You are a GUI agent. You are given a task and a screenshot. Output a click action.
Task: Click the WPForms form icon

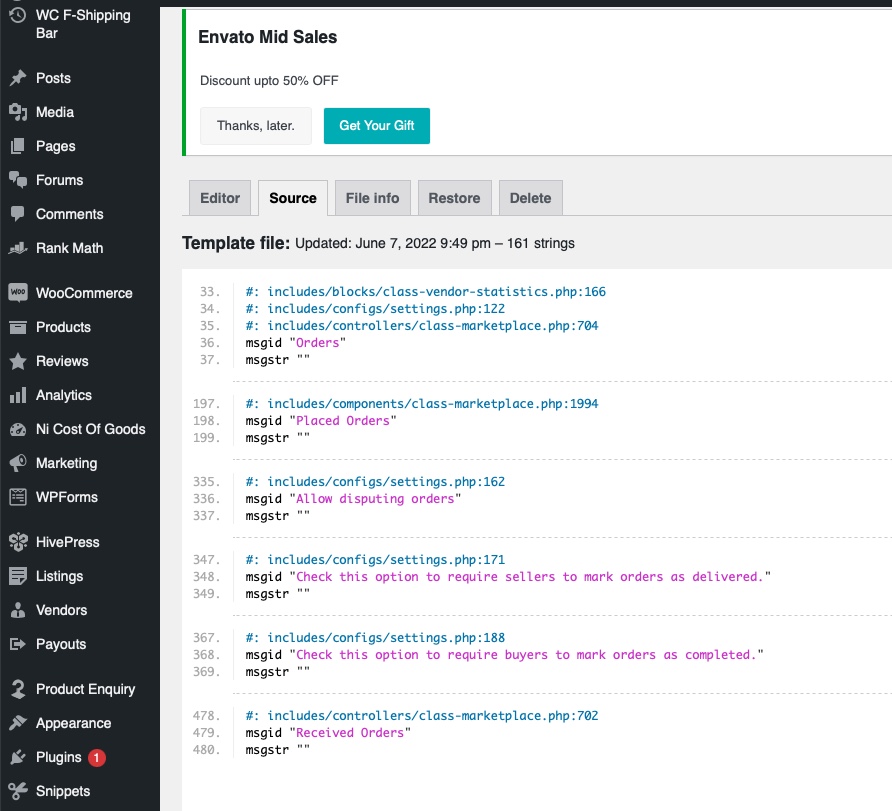coord(18,497)
